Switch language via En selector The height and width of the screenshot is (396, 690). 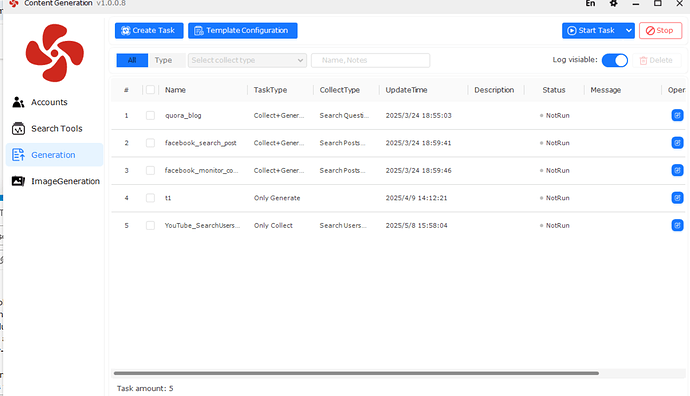point(590,4)
